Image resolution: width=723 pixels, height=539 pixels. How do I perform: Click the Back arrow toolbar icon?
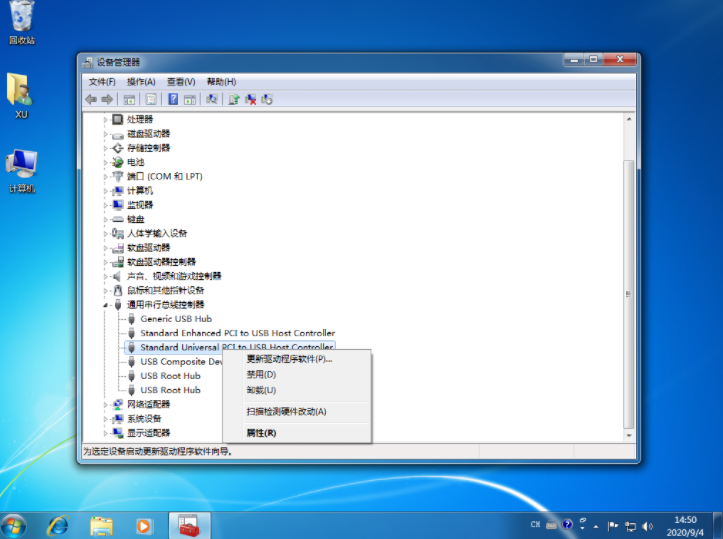click(91, 99)
